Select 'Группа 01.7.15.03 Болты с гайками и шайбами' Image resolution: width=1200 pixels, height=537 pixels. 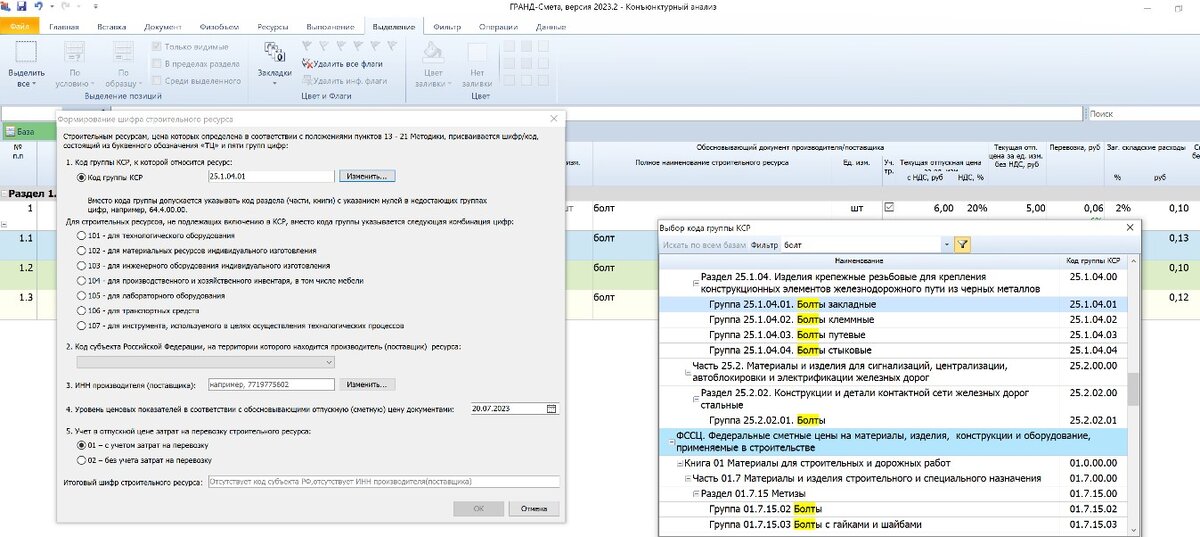point(894,524)
